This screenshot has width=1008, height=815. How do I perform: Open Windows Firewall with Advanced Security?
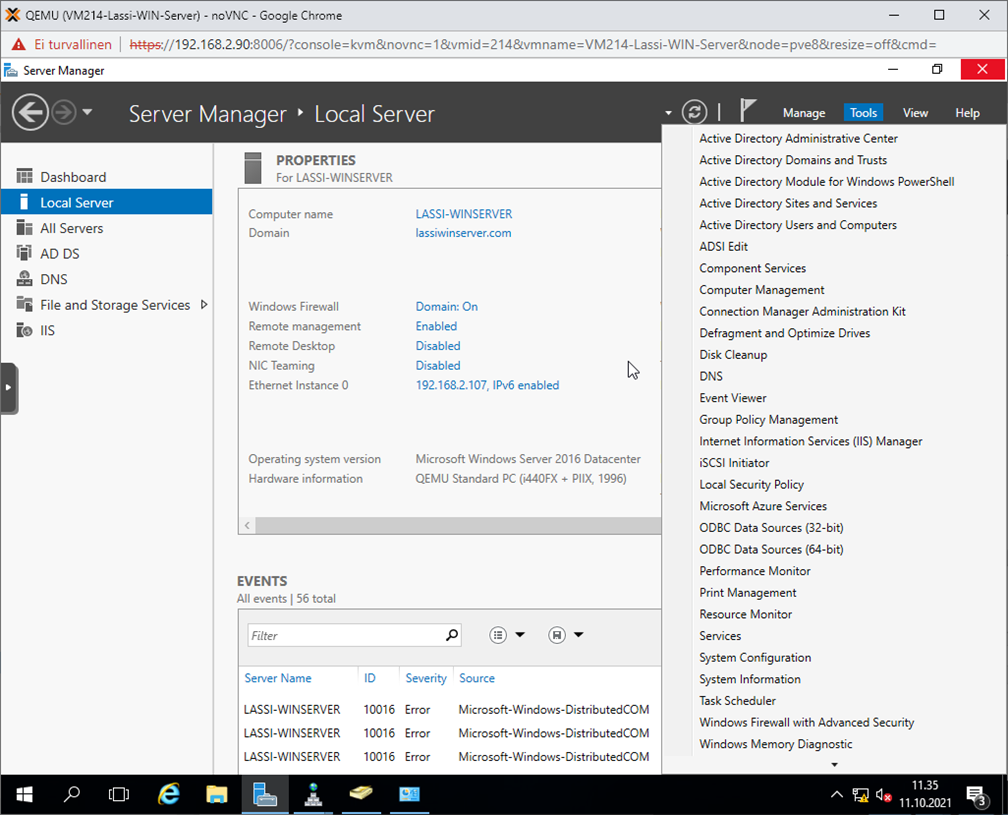(x=806, y=722)
